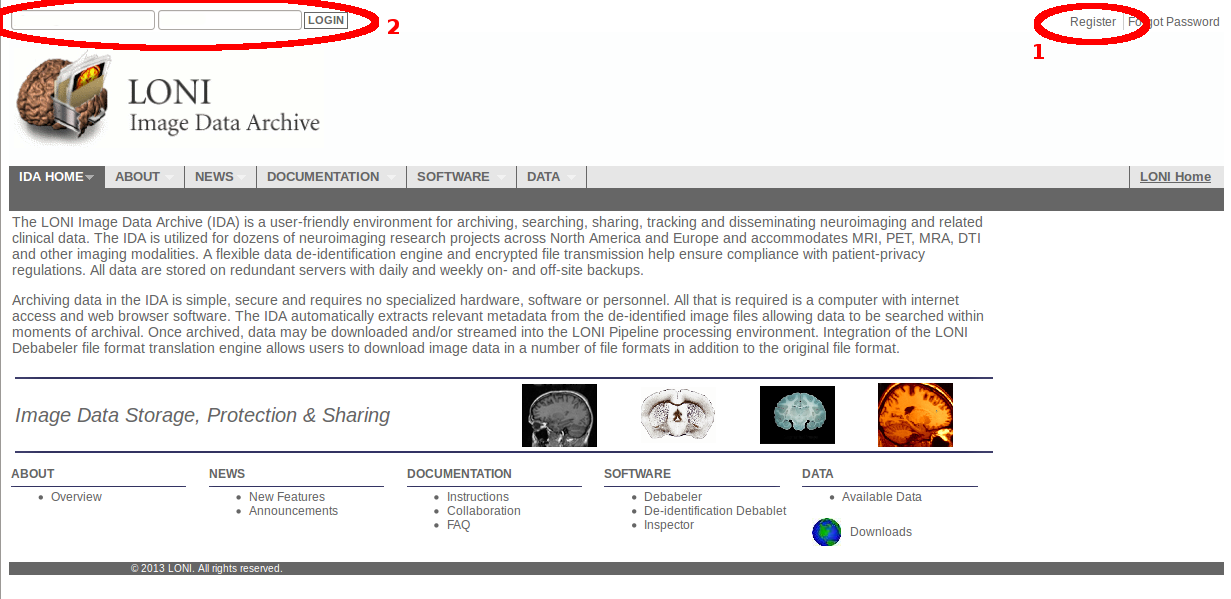Click the Register link
The width and height of the screenshot is (1231, 599).
1092,22
